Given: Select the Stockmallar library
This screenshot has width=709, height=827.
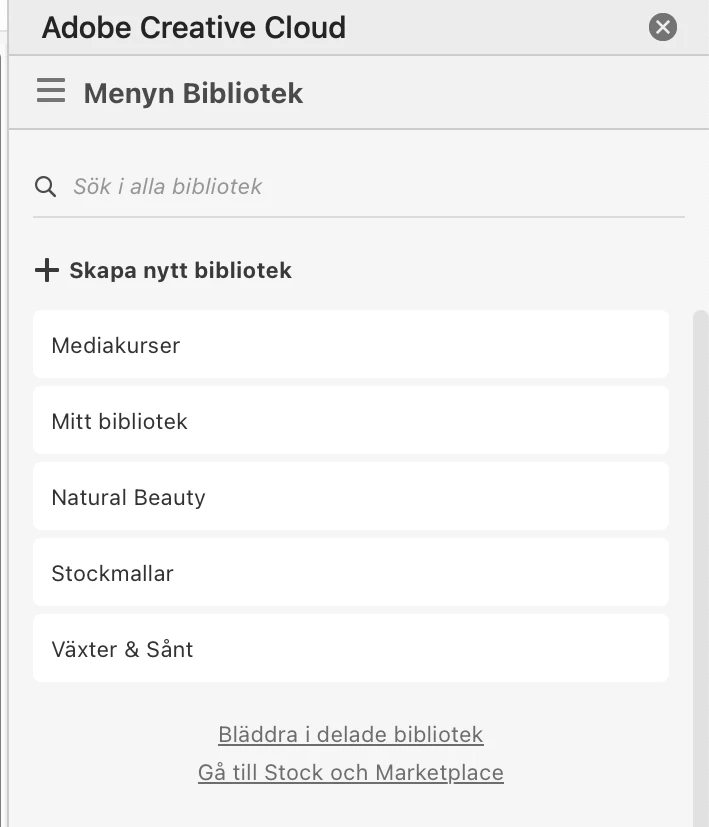Looking at the screenshot, I should [351, 572].
